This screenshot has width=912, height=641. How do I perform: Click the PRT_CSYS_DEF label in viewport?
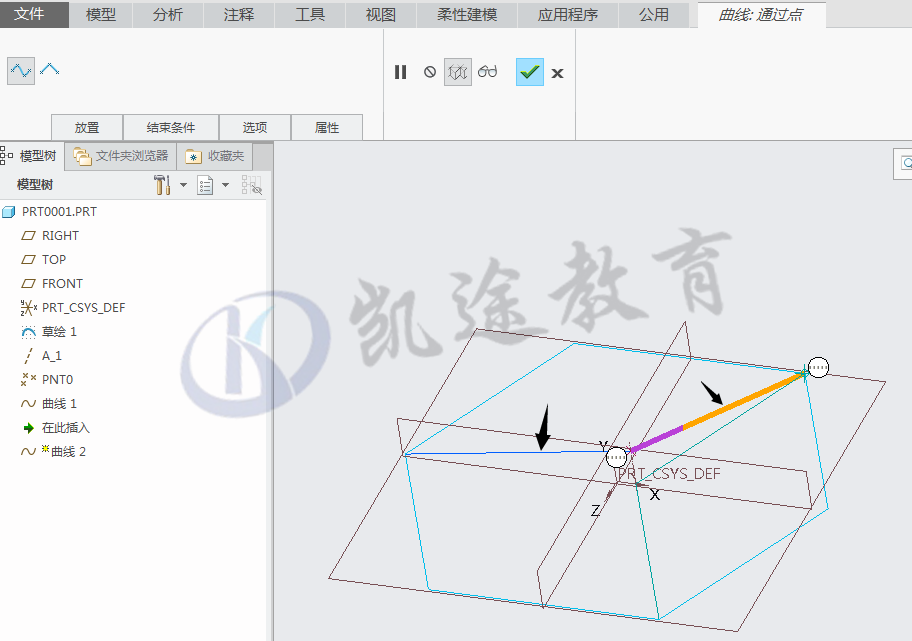coord(669,474)
